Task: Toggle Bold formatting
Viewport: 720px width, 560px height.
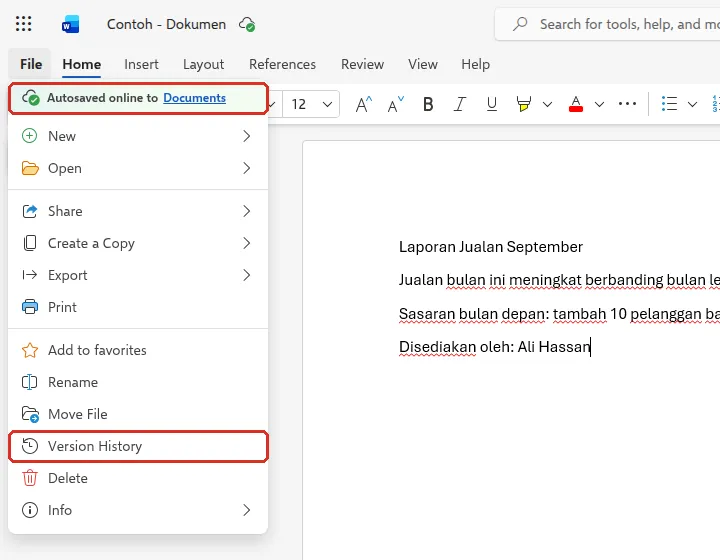Action: point(428,104)
